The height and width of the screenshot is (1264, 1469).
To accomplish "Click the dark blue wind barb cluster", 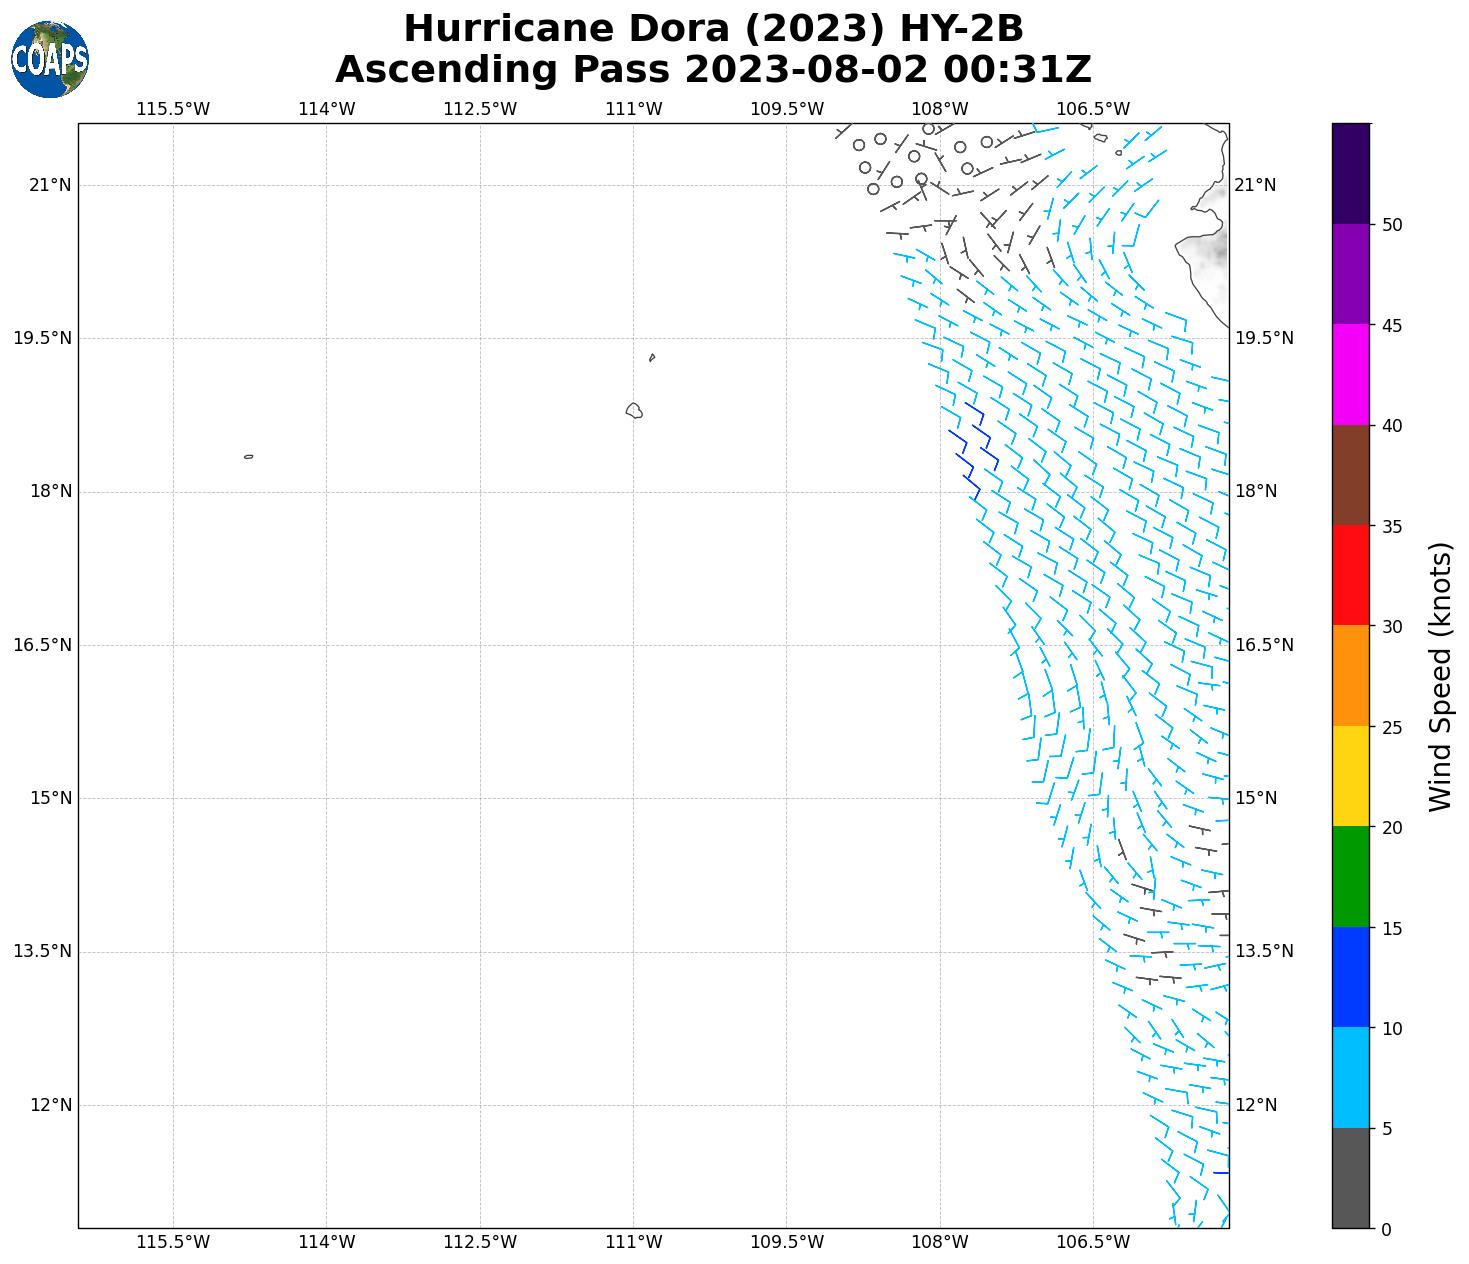I will [972, 450].
